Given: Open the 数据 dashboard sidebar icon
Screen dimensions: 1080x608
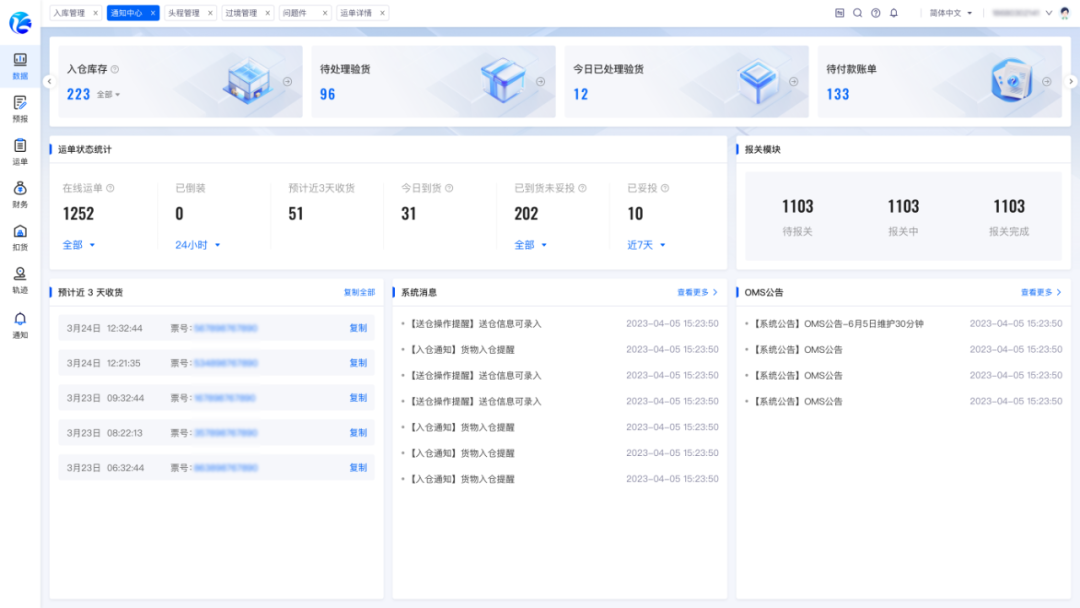Looking at the screenshot, I should (x=20, y=66).
